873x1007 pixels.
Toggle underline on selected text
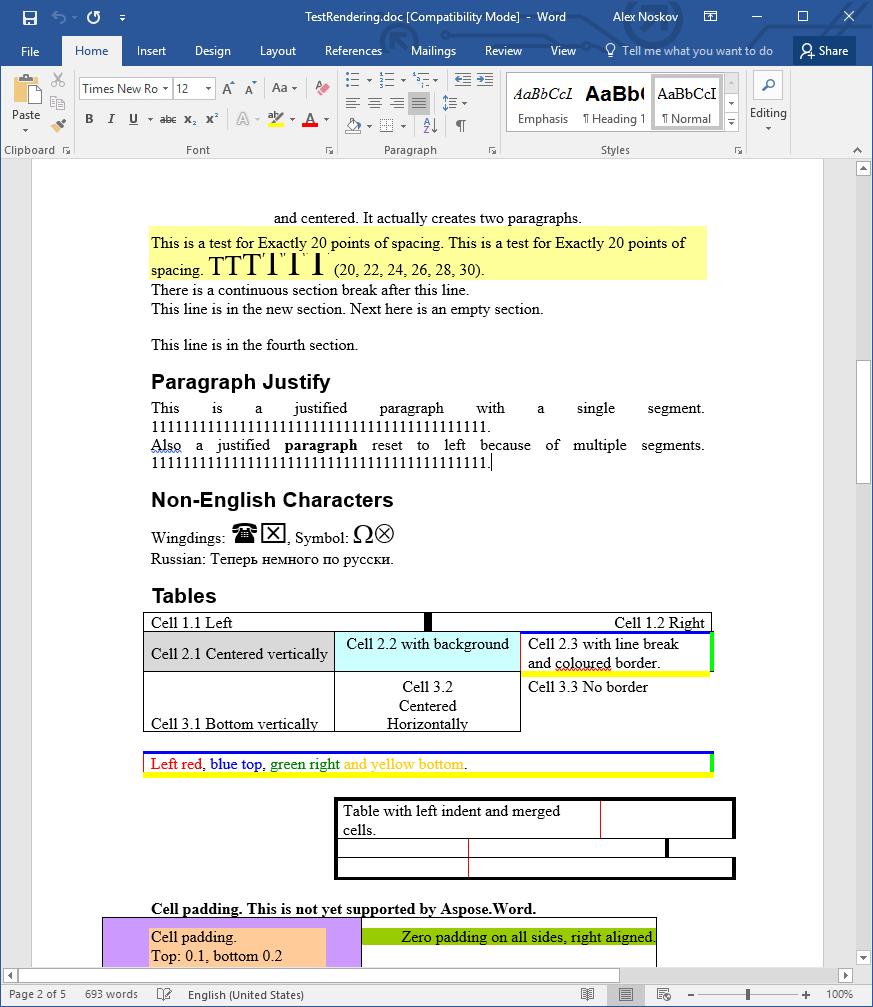(x=131, y=119)
